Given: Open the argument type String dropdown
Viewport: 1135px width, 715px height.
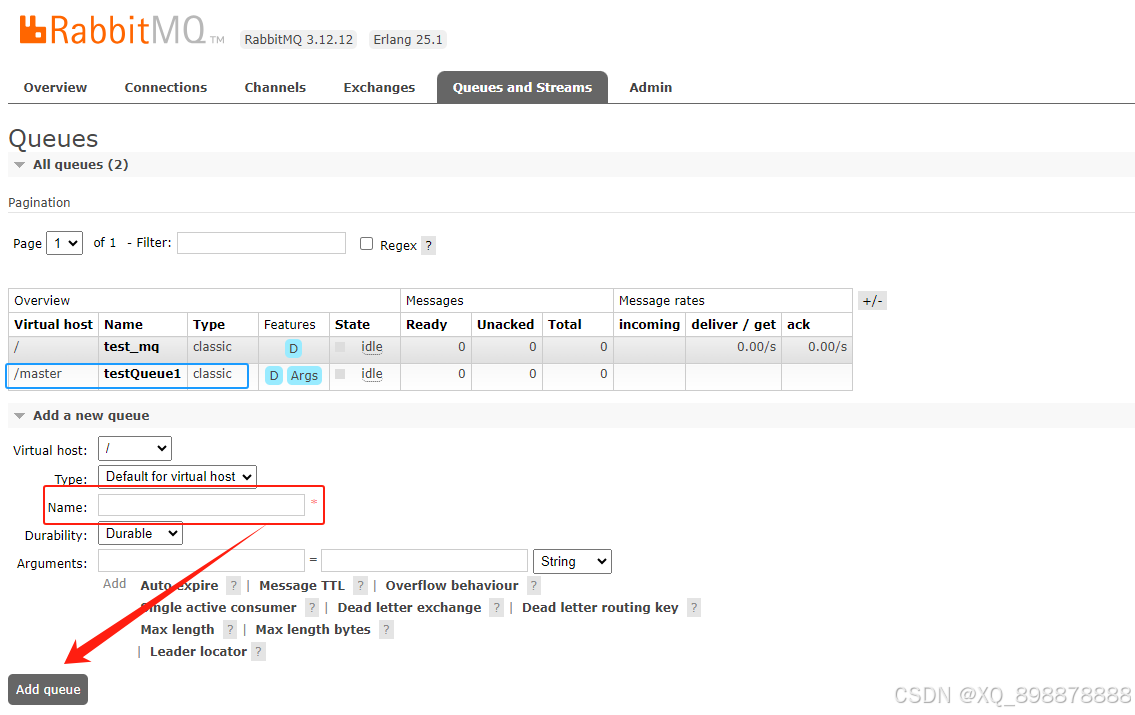Looking at the screenshot, I should (x=572, y=562).
